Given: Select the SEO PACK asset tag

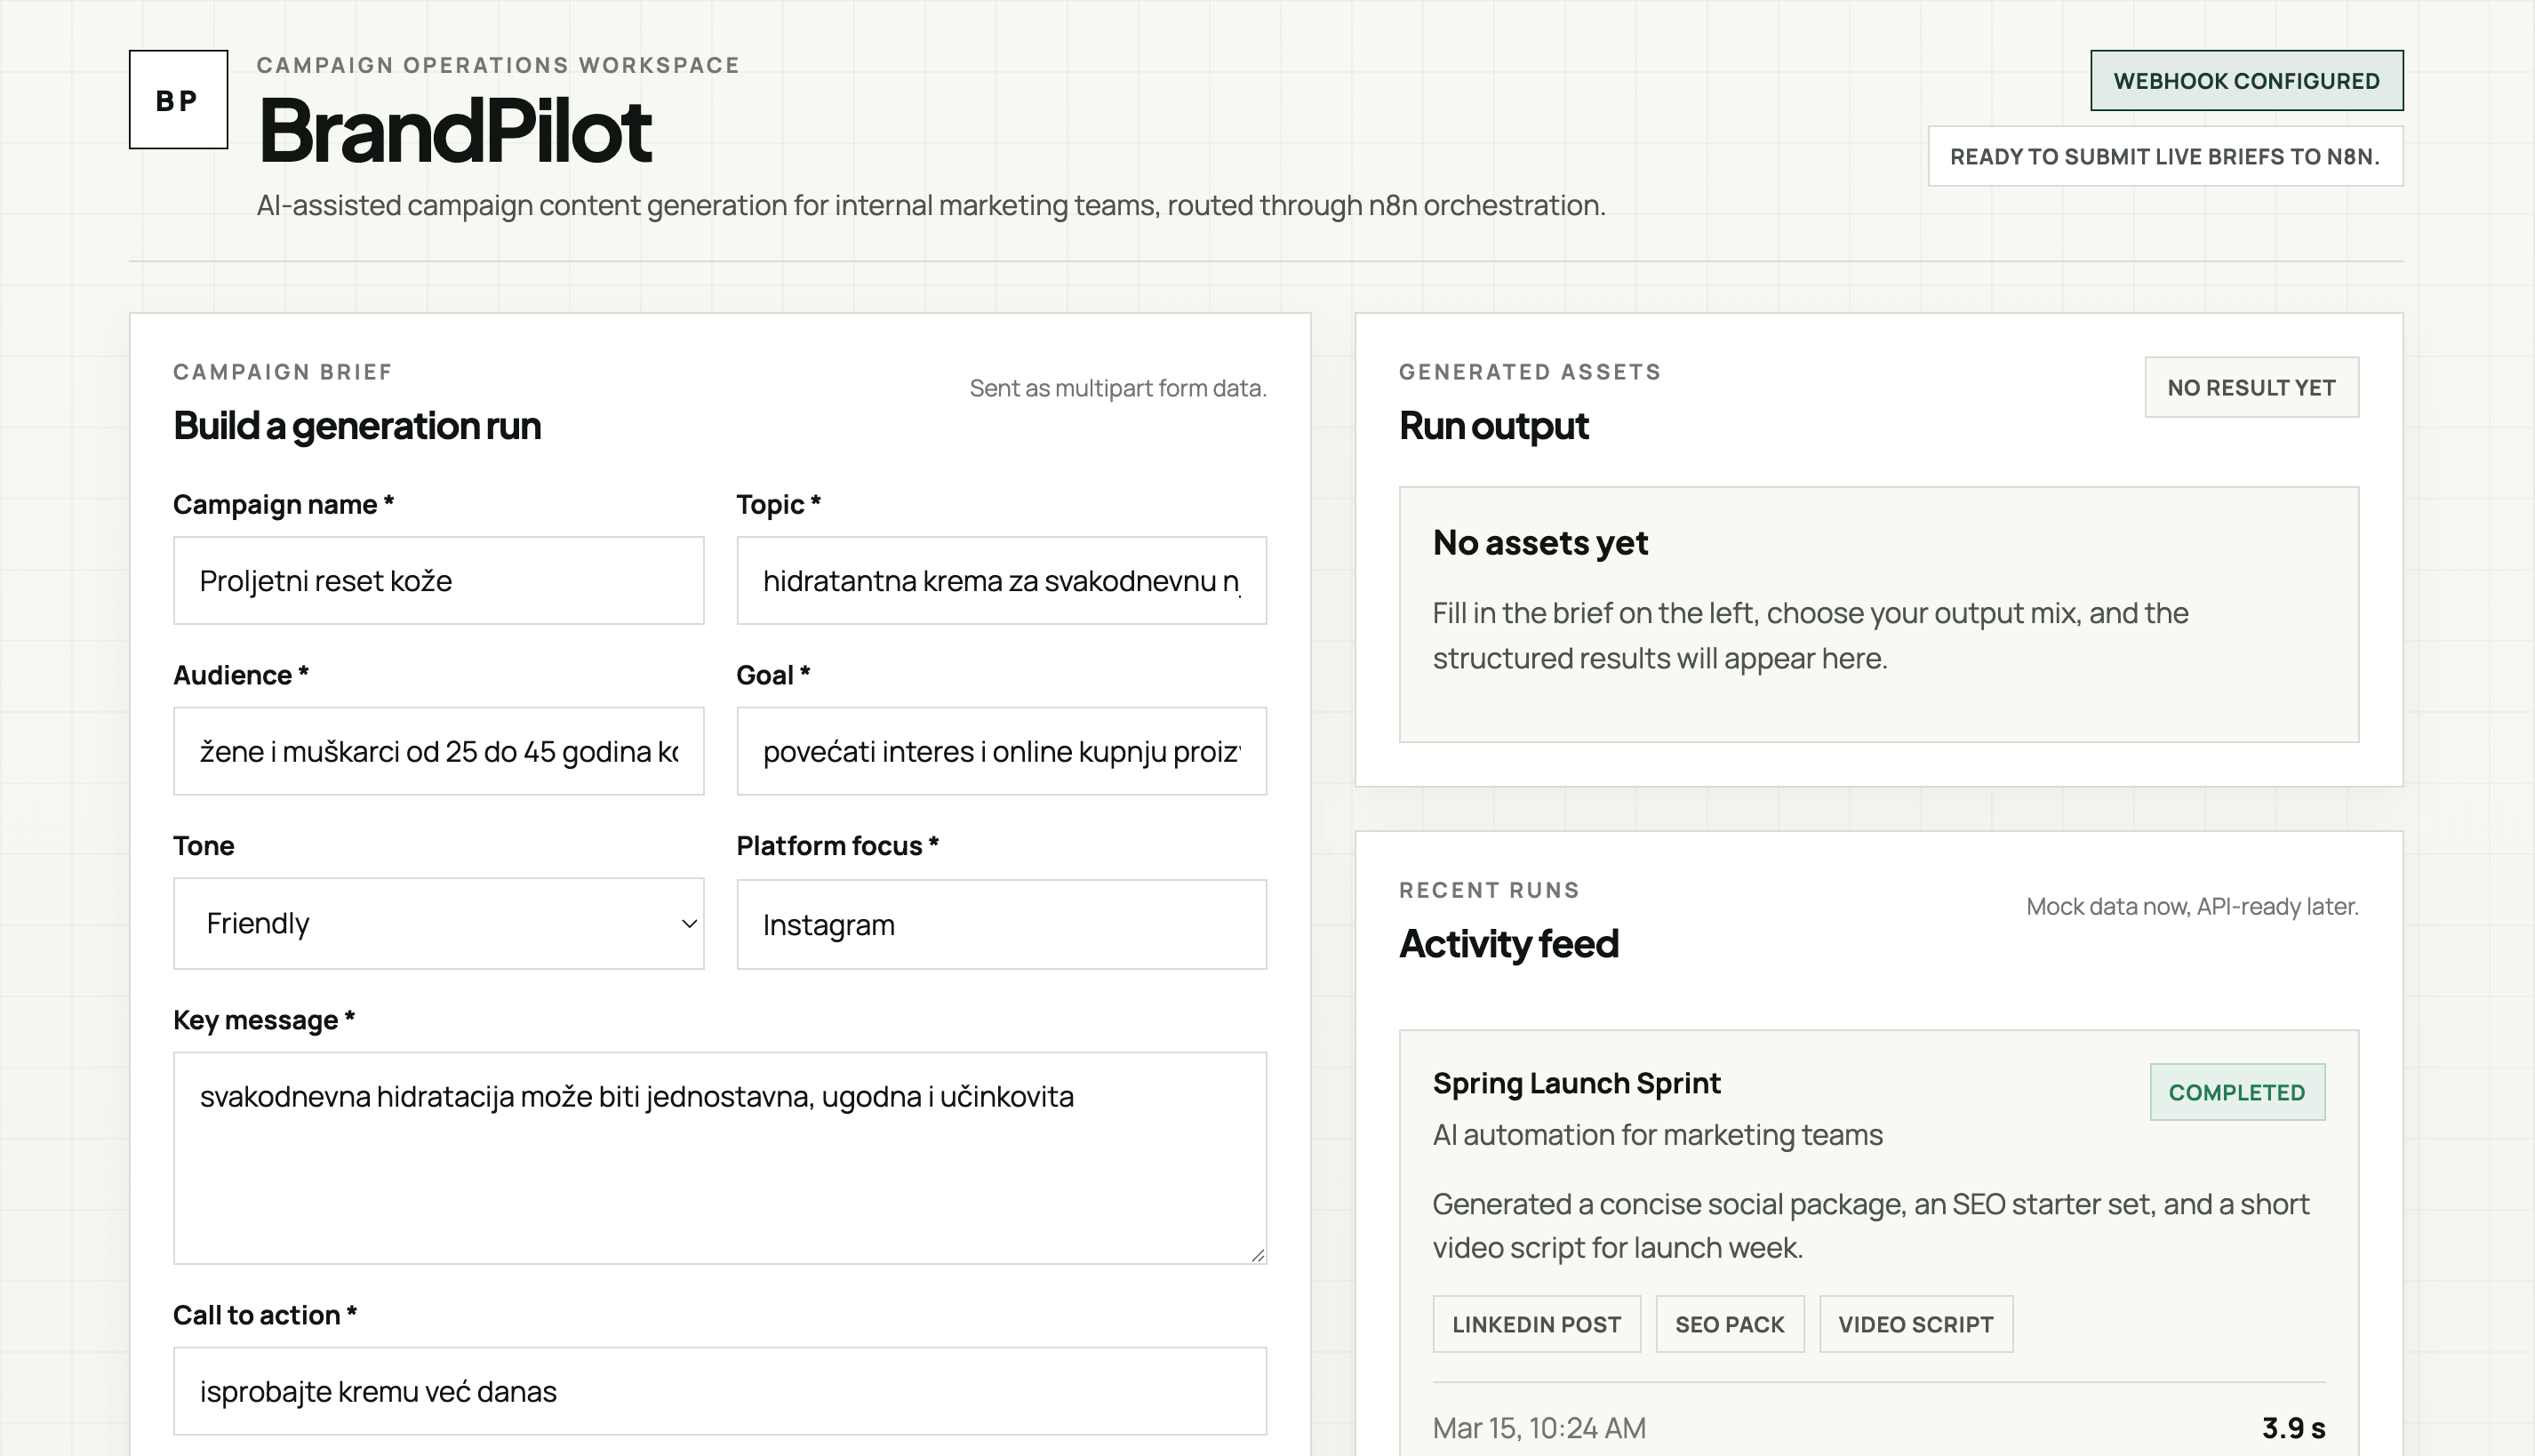Looking at the screenshot, I should click(1729, 1323).
